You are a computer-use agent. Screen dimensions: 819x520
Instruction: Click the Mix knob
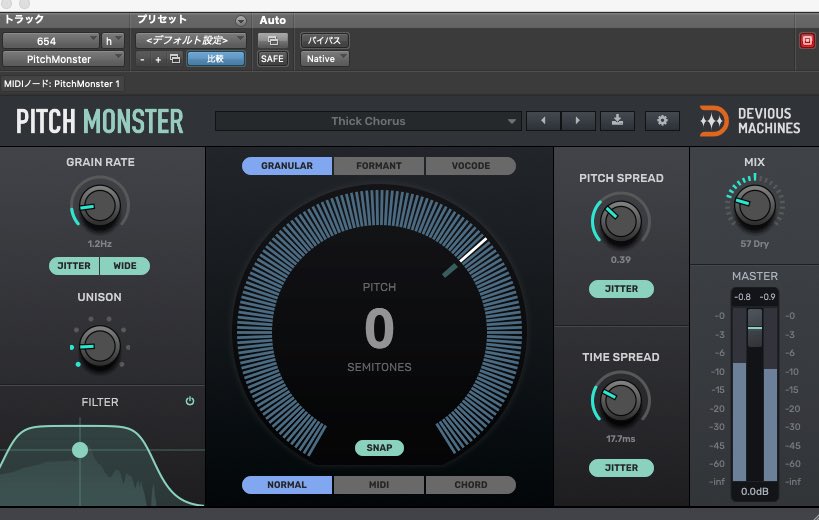755,205
